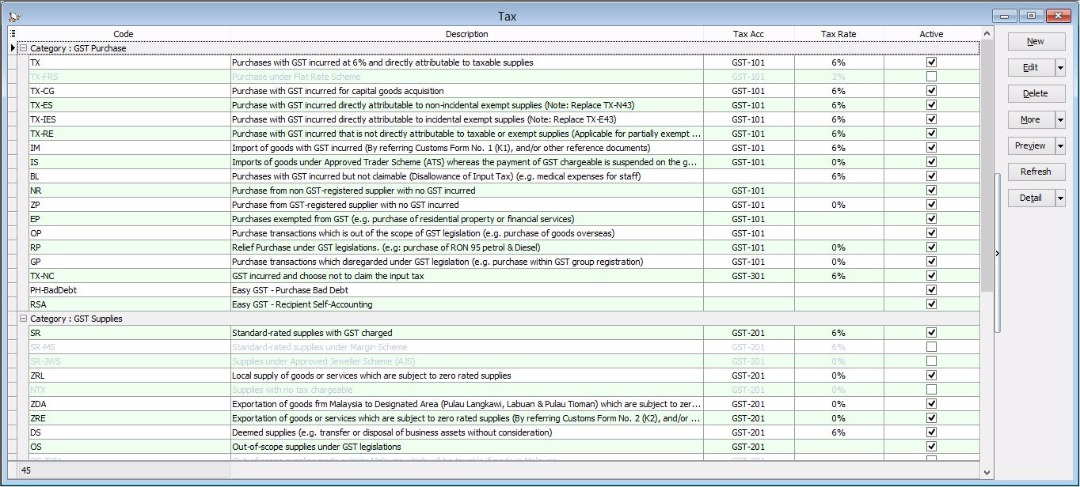This screenshot has height=487, width=1080.
Task: Select the SR code cell
Action: (x=129, y=333)
